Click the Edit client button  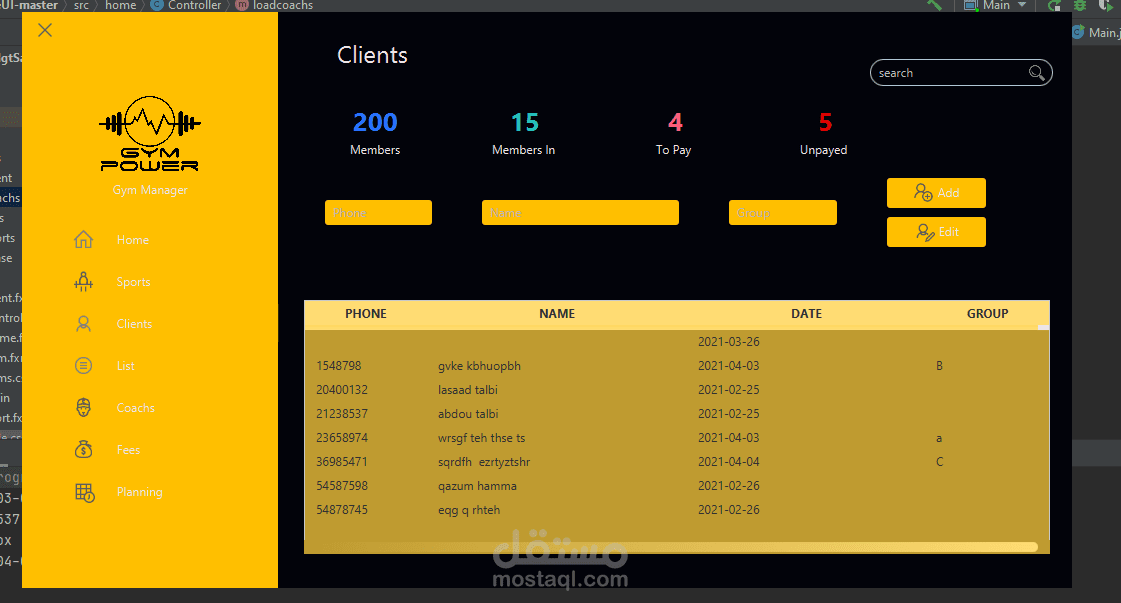937,232
